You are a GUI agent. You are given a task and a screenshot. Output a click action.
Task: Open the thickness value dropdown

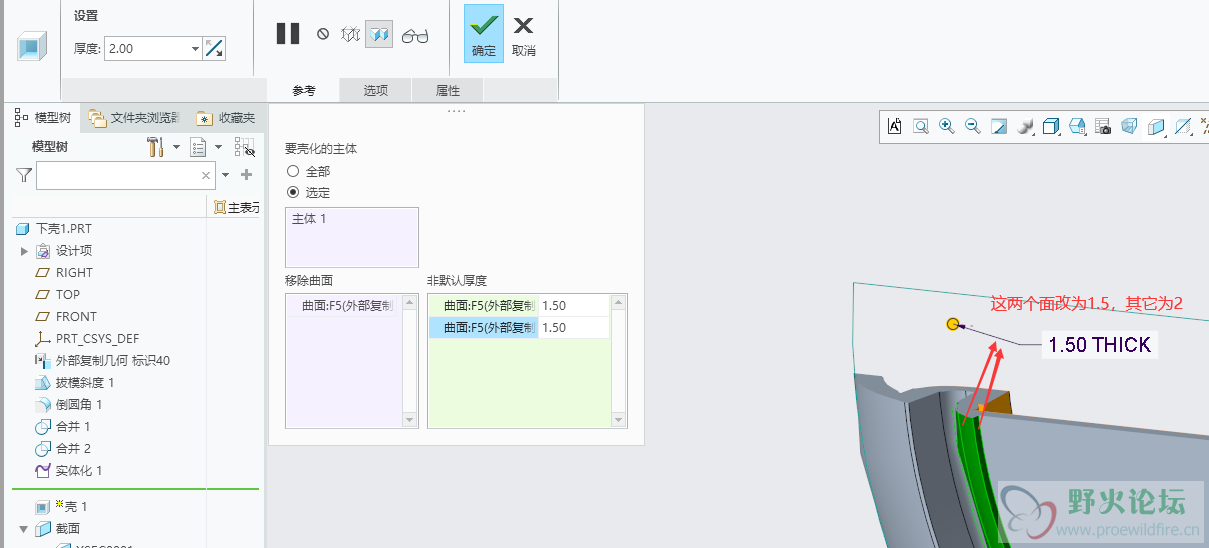pos(195,48)
